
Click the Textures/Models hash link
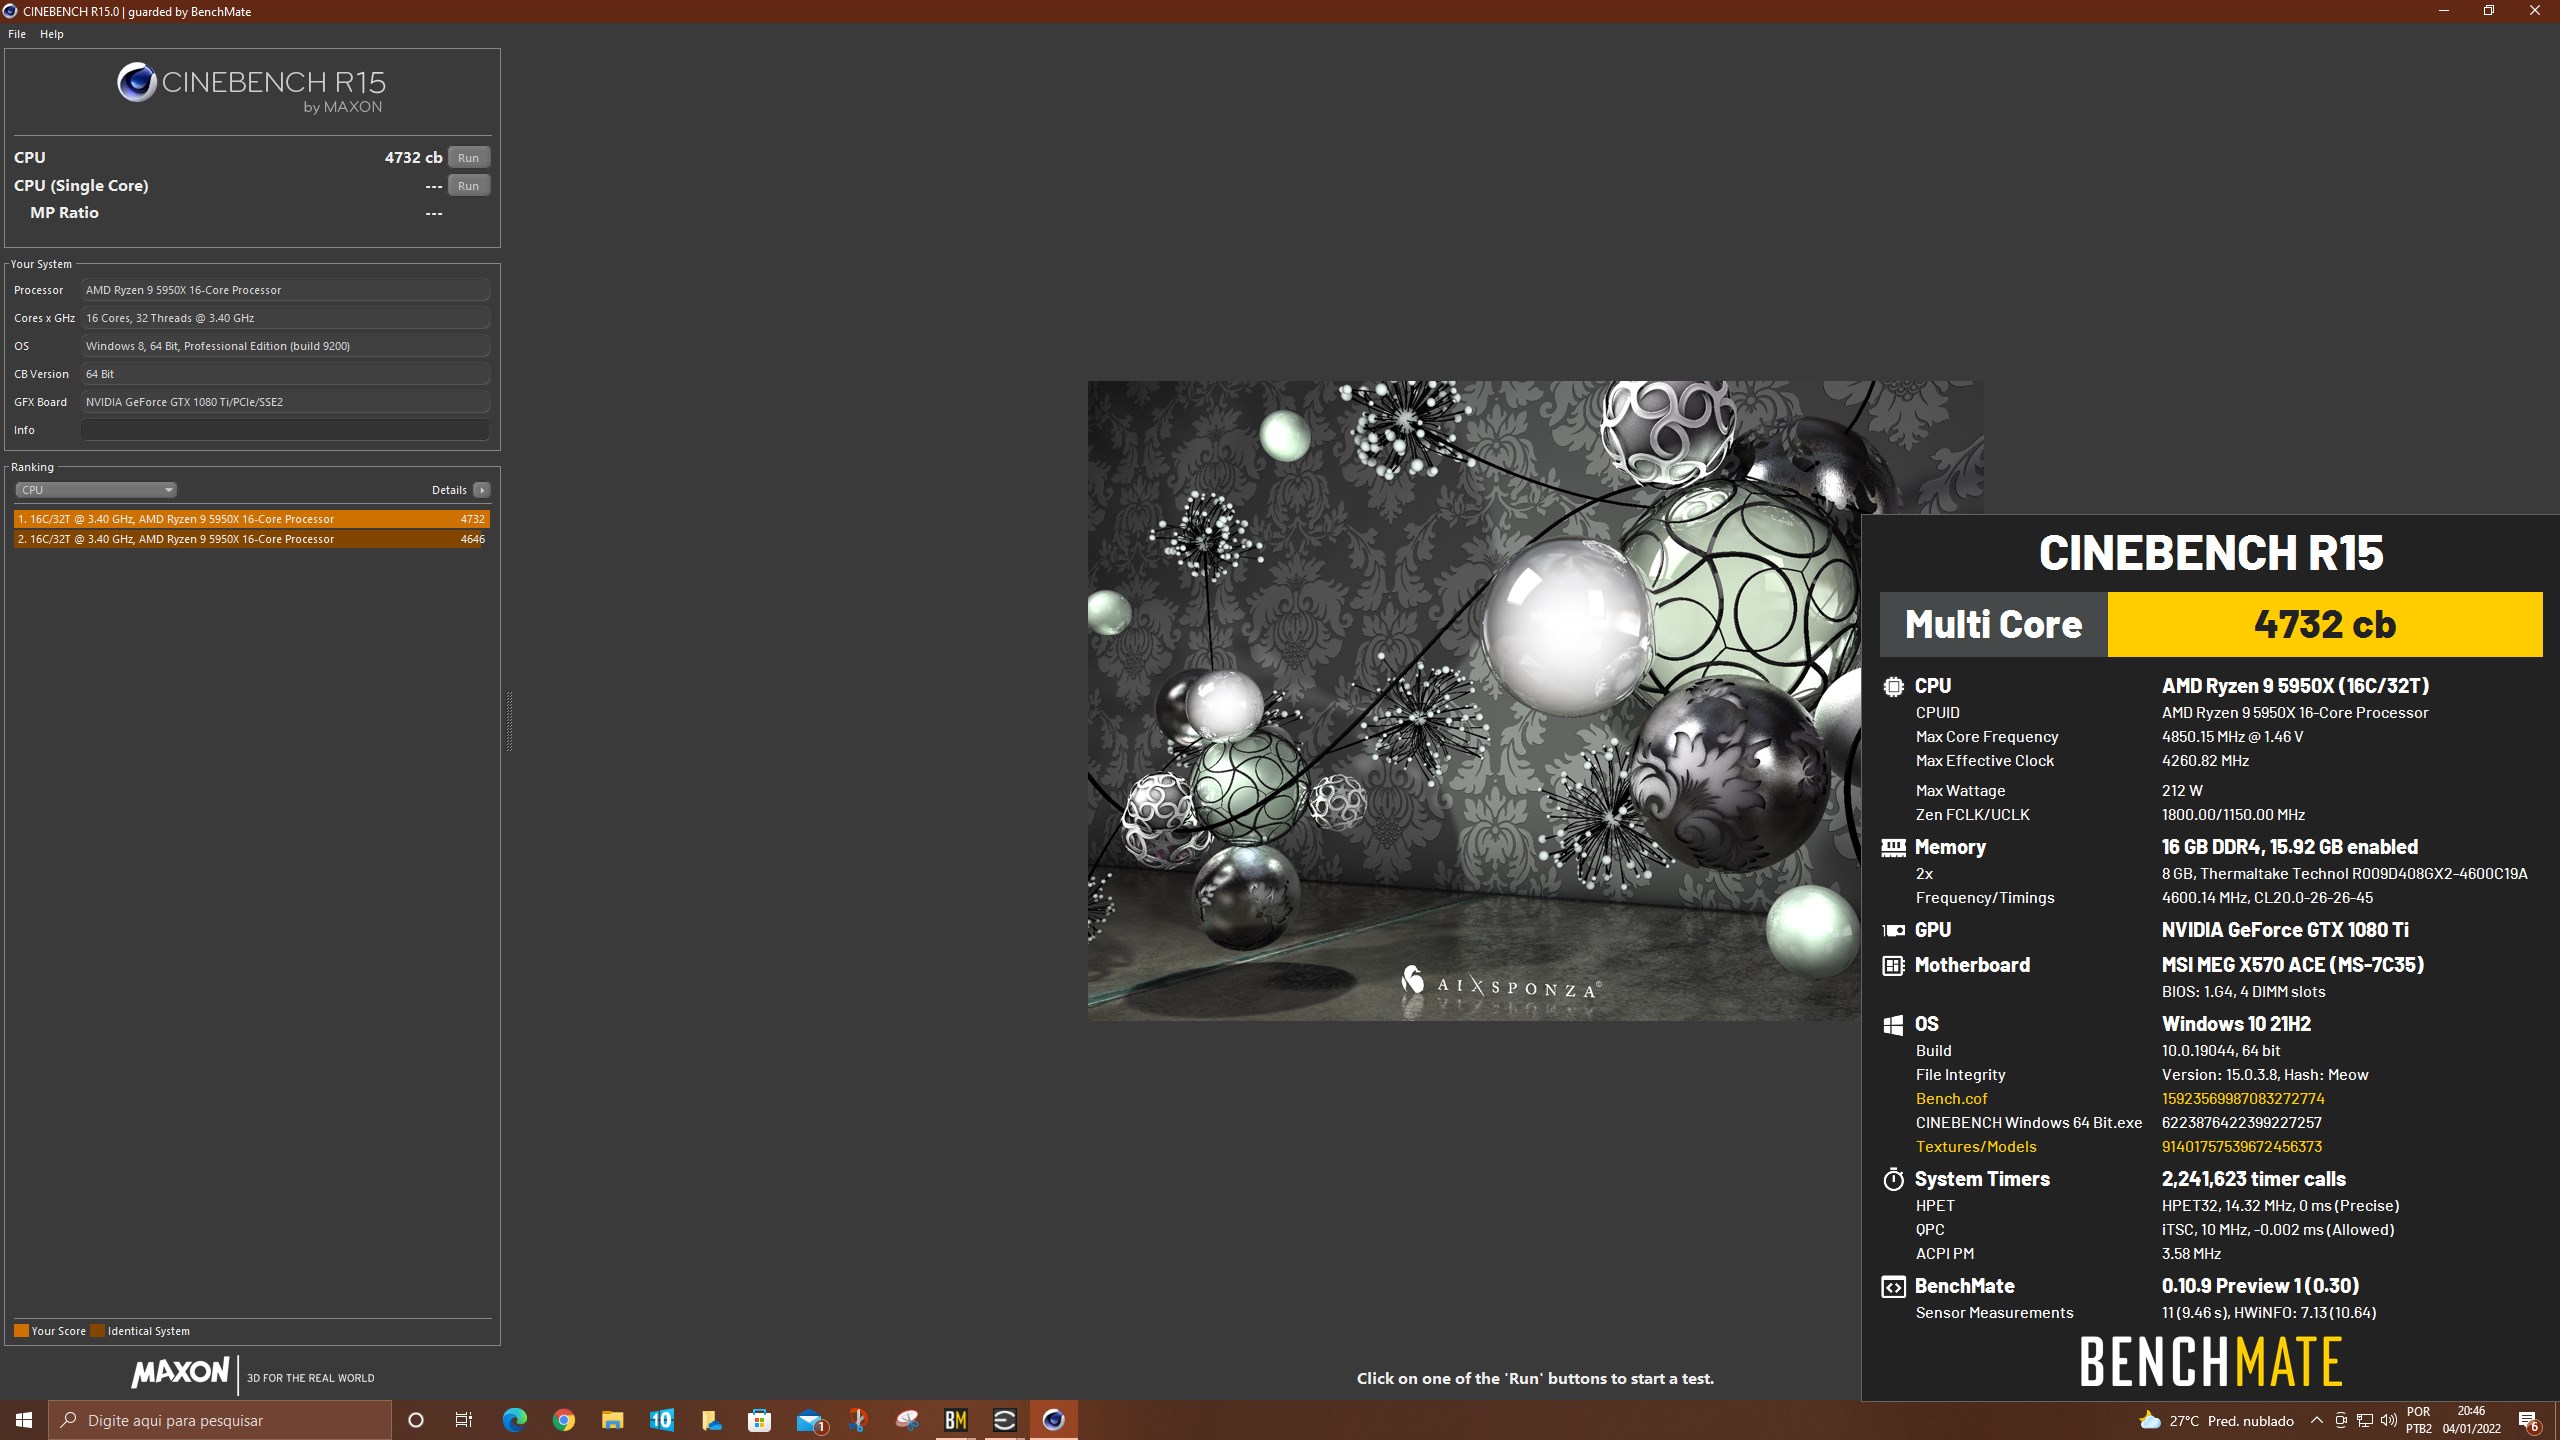(2242, 1147)
